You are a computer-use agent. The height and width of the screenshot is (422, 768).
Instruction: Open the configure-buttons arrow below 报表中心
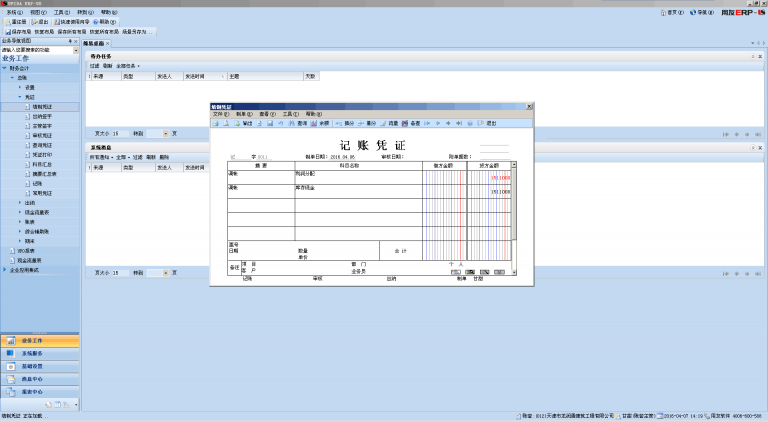pos(76,405)
